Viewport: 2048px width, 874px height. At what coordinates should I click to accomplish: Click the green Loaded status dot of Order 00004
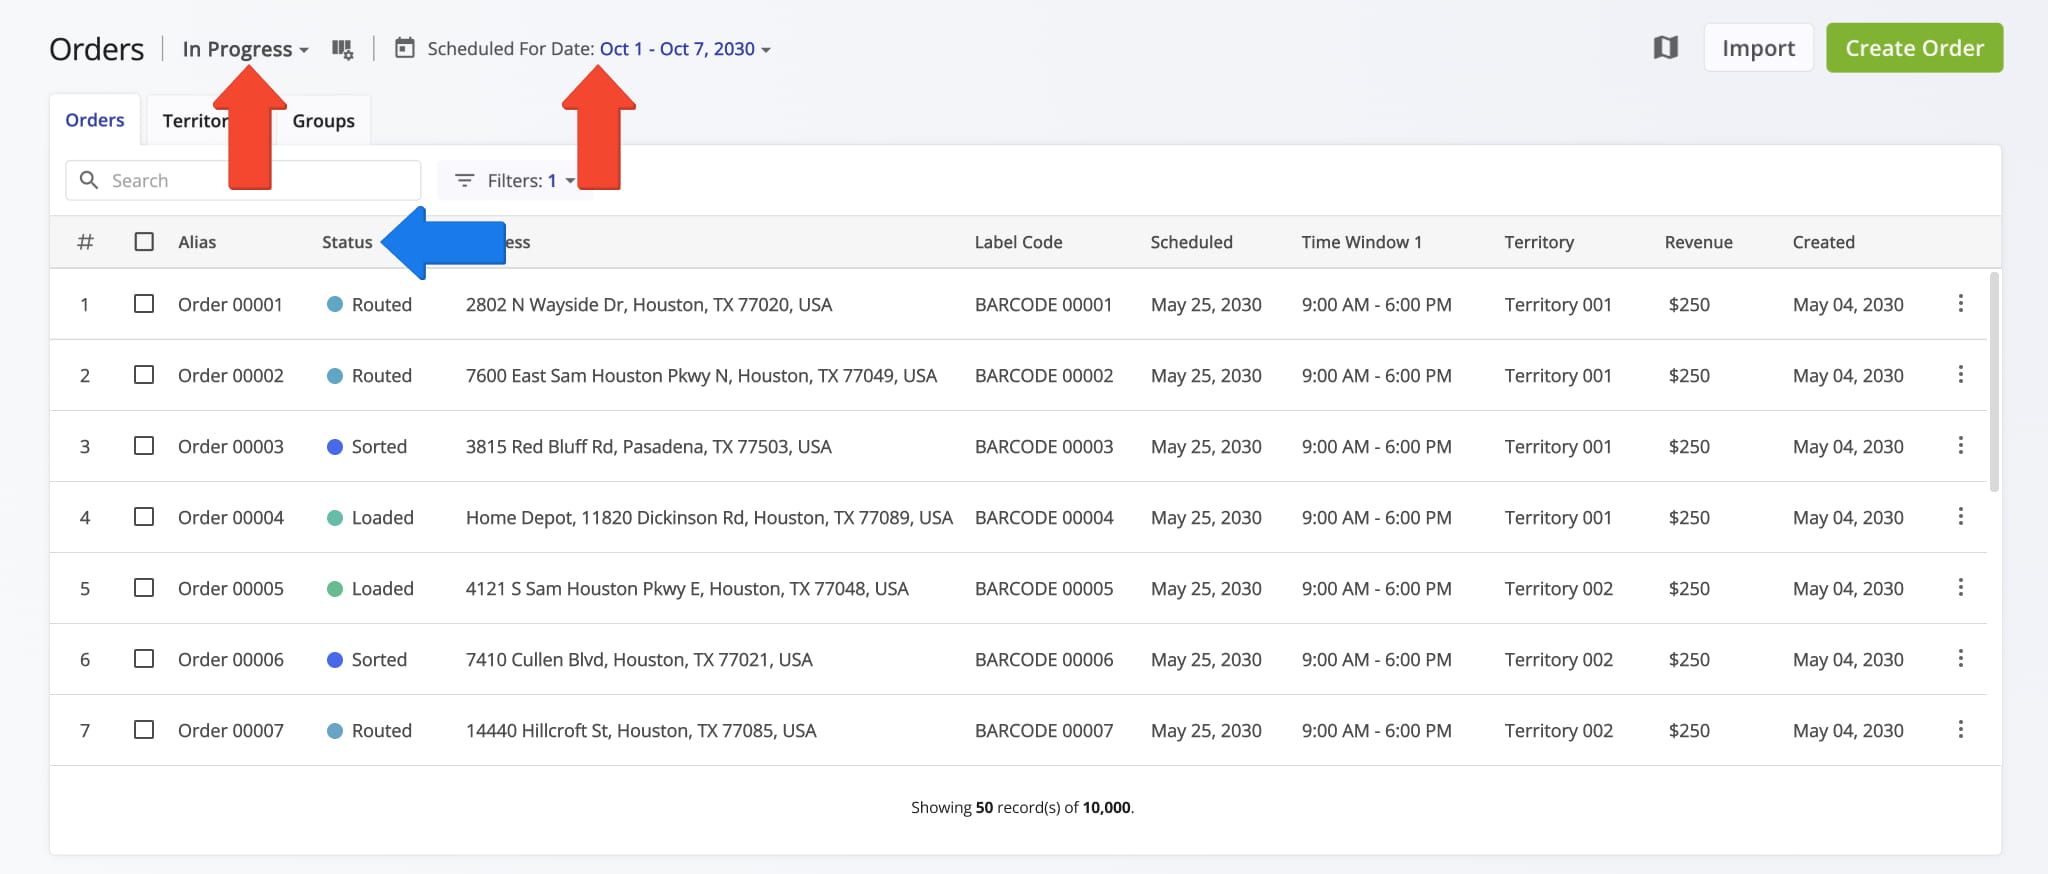point(335,517)
